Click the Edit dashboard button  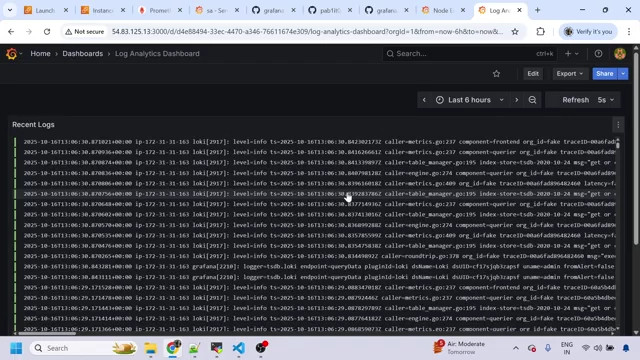533,74
